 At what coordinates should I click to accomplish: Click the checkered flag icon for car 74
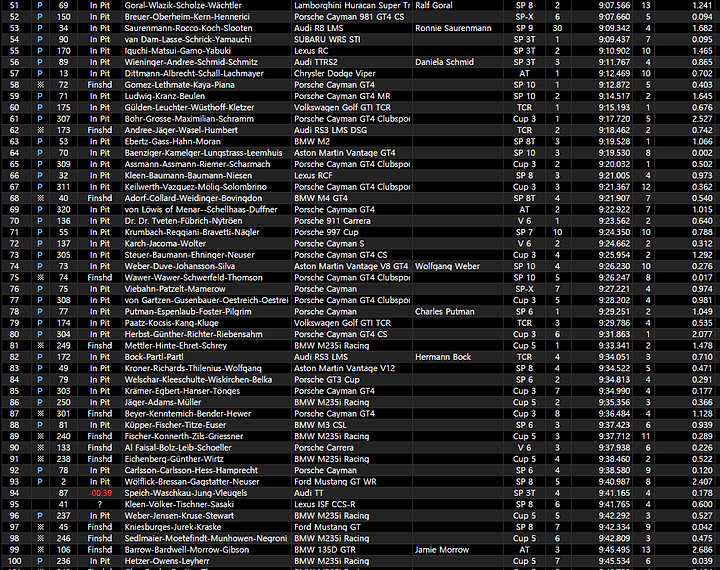coord(40,278)
